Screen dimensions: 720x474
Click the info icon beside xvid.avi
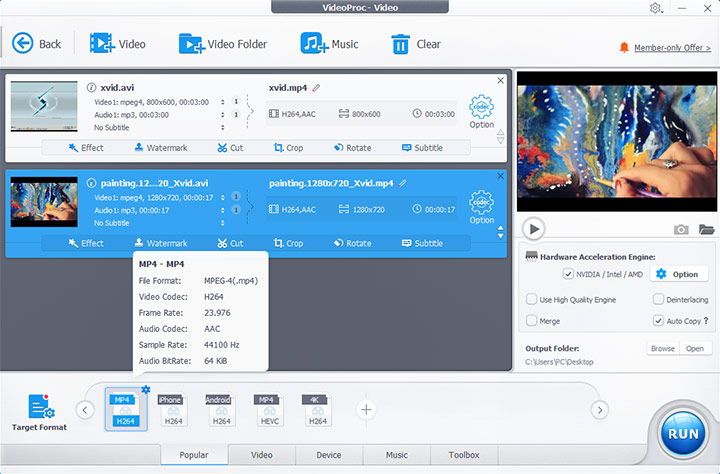coord(91,87)
